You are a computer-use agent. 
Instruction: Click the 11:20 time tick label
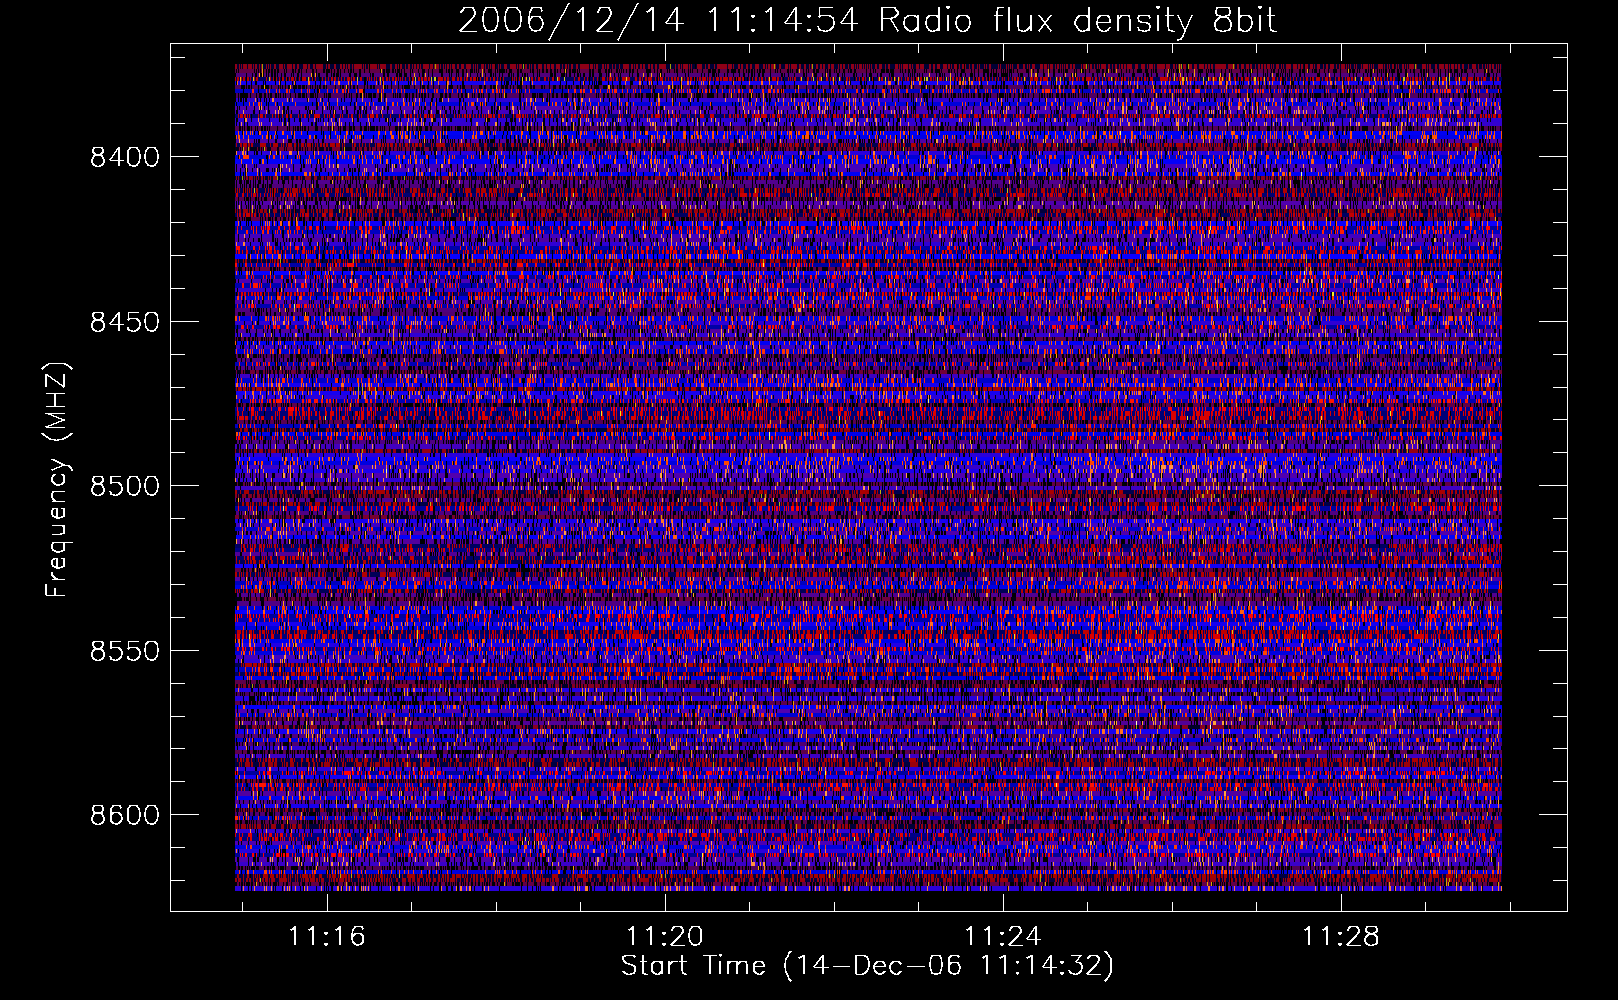[x=665, y=937]
